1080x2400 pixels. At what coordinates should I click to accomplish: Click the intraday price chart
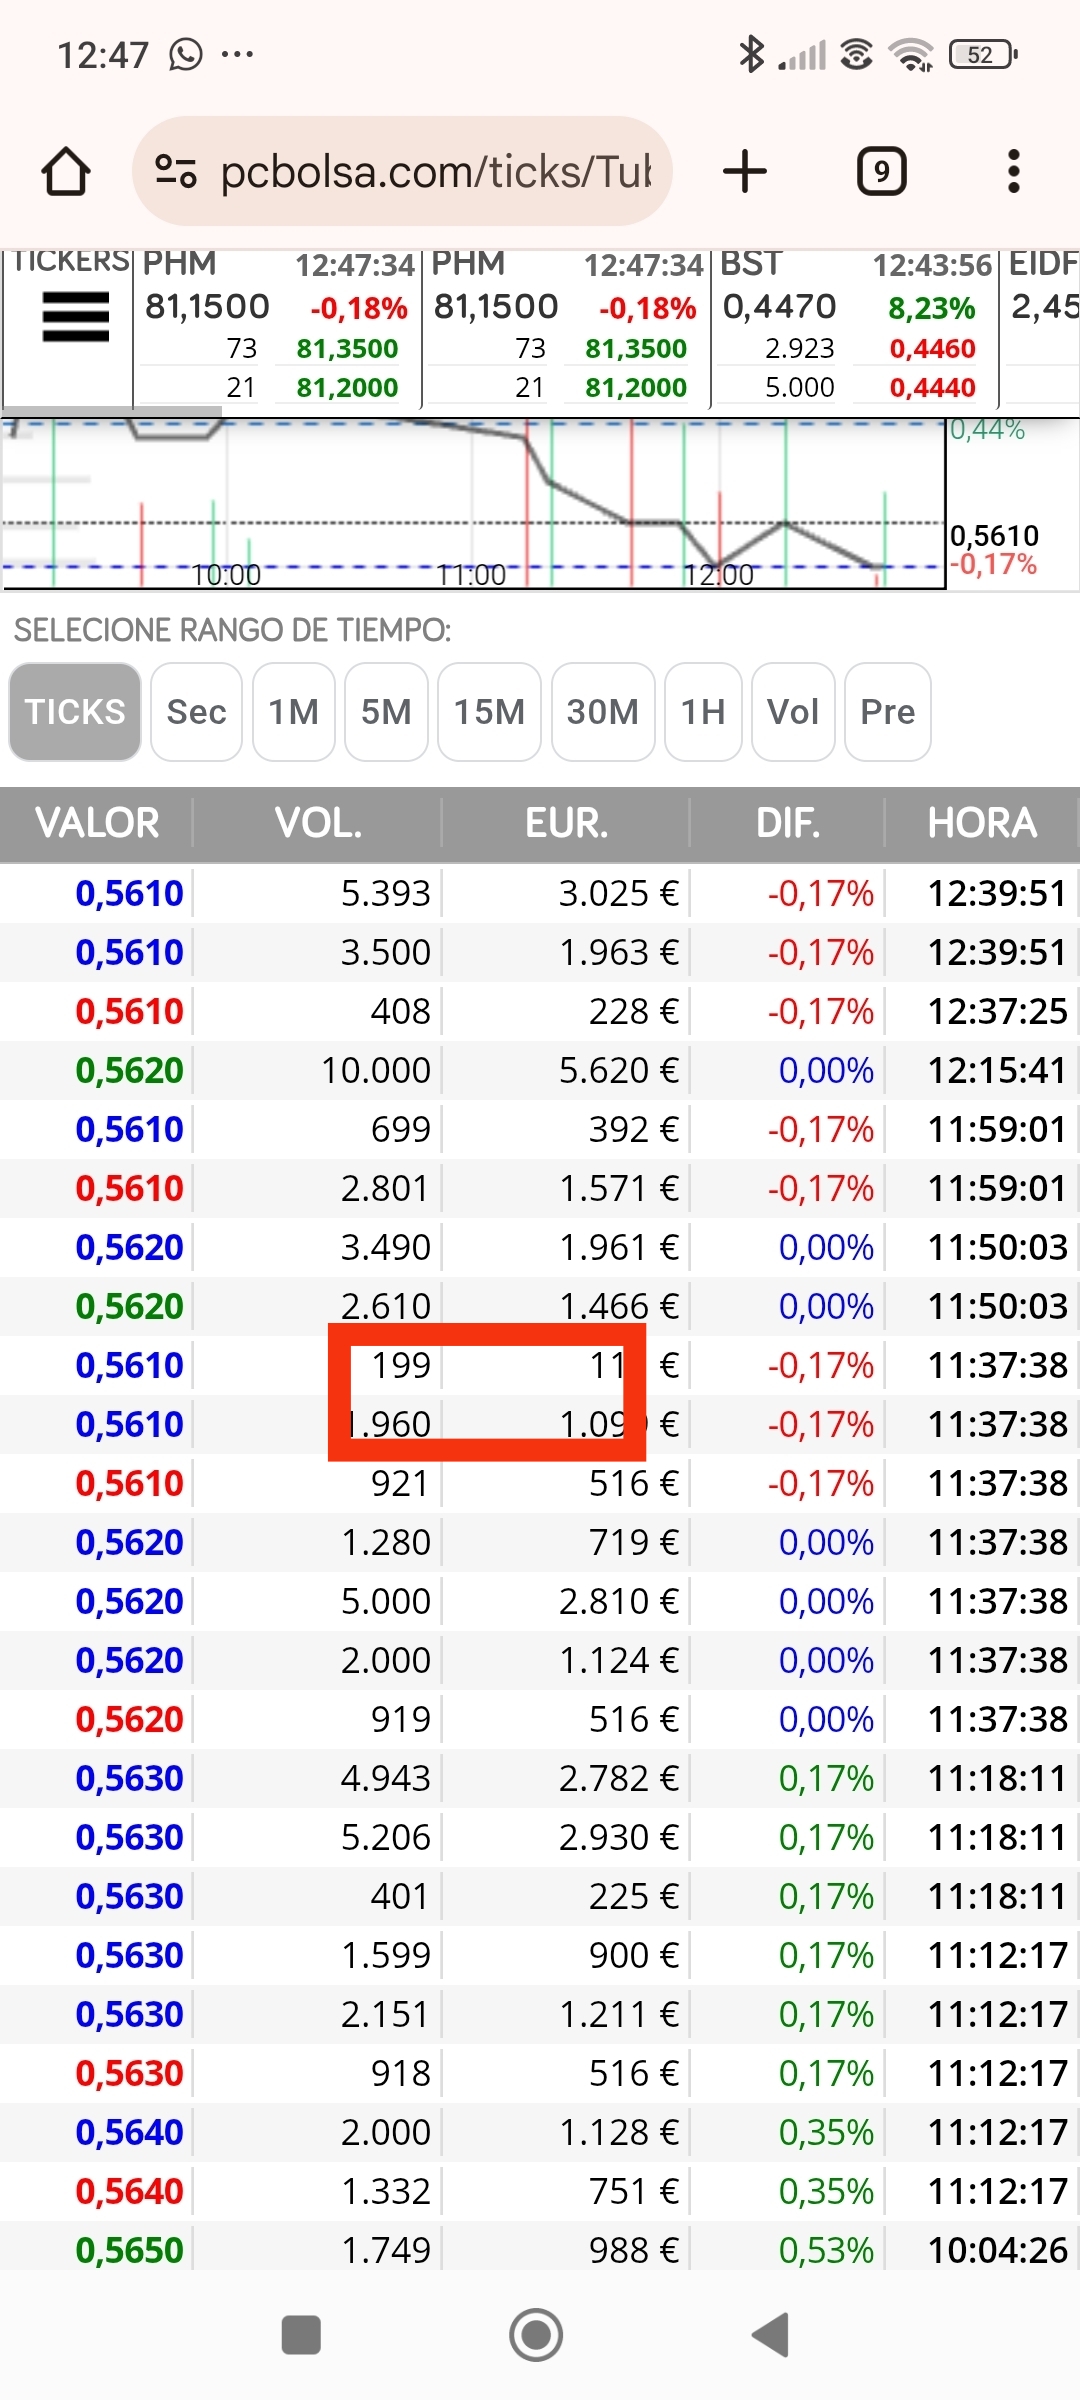click(x=473, y=503)
